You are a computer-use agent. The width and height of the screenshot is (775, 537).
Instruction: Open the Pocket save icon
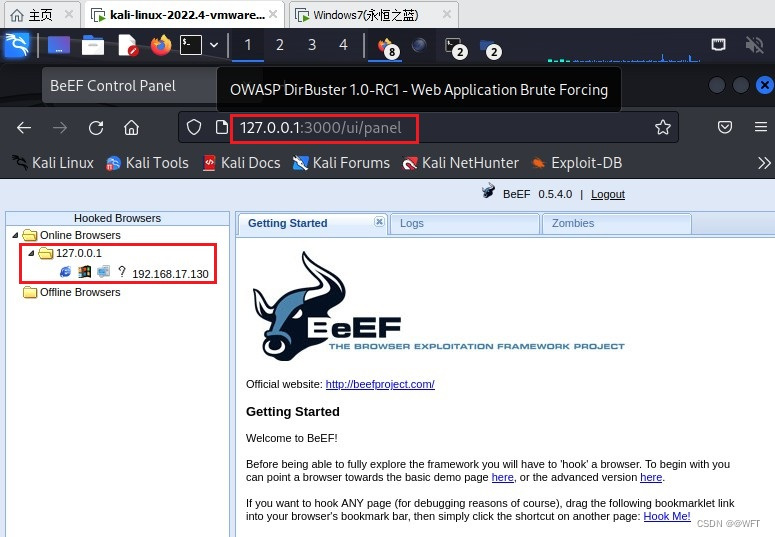(x=725, y=128)
